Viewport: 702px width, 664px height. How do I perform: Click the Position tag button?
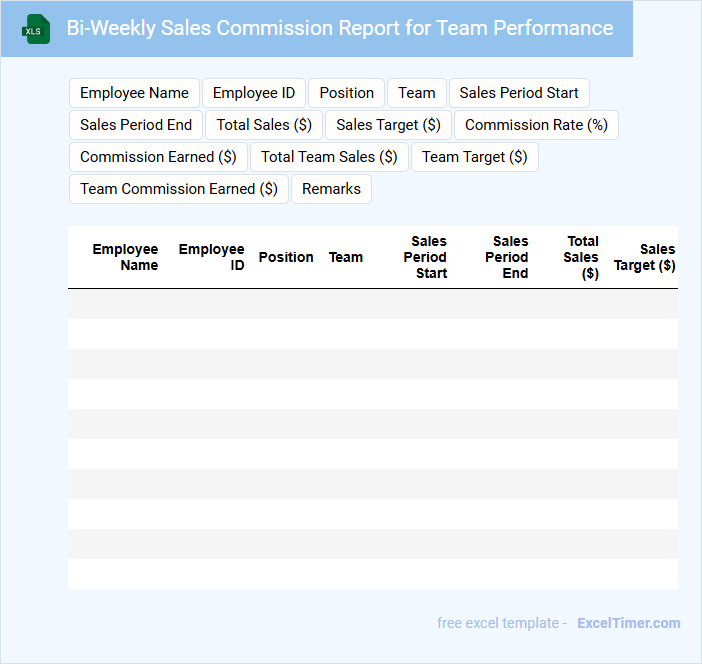pyautogui.click(x=346, y=93)
